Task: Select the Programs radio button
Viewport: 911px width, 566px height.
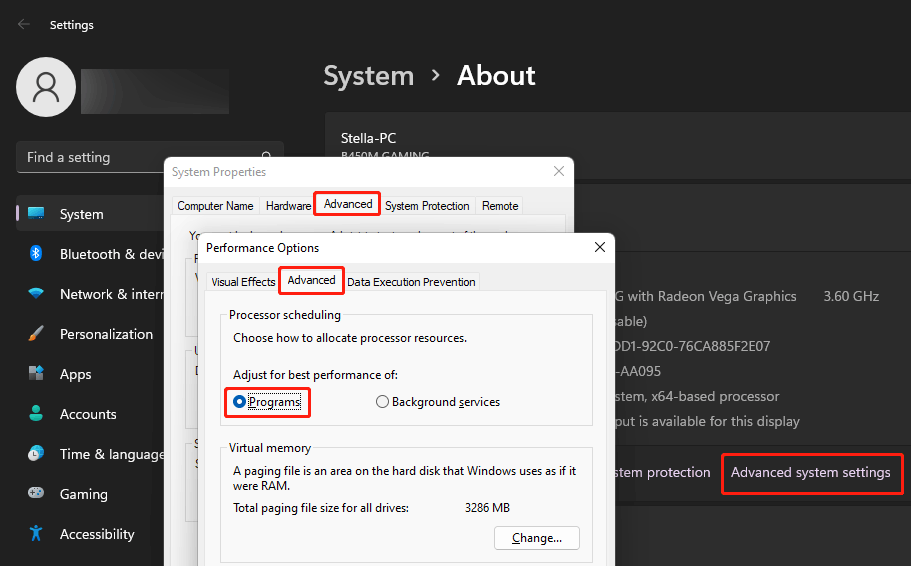Action: [x=239, y=402]
